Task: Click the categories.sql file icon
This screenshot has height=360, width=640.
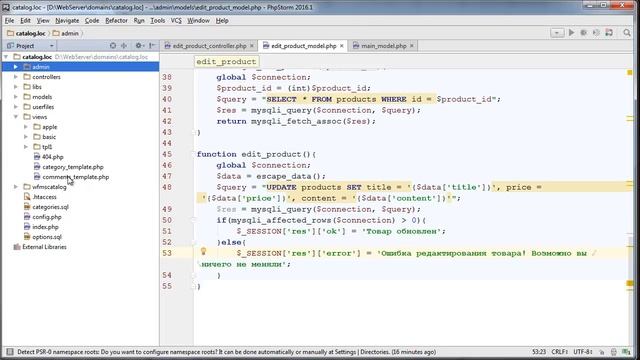Action: [27, 207]
